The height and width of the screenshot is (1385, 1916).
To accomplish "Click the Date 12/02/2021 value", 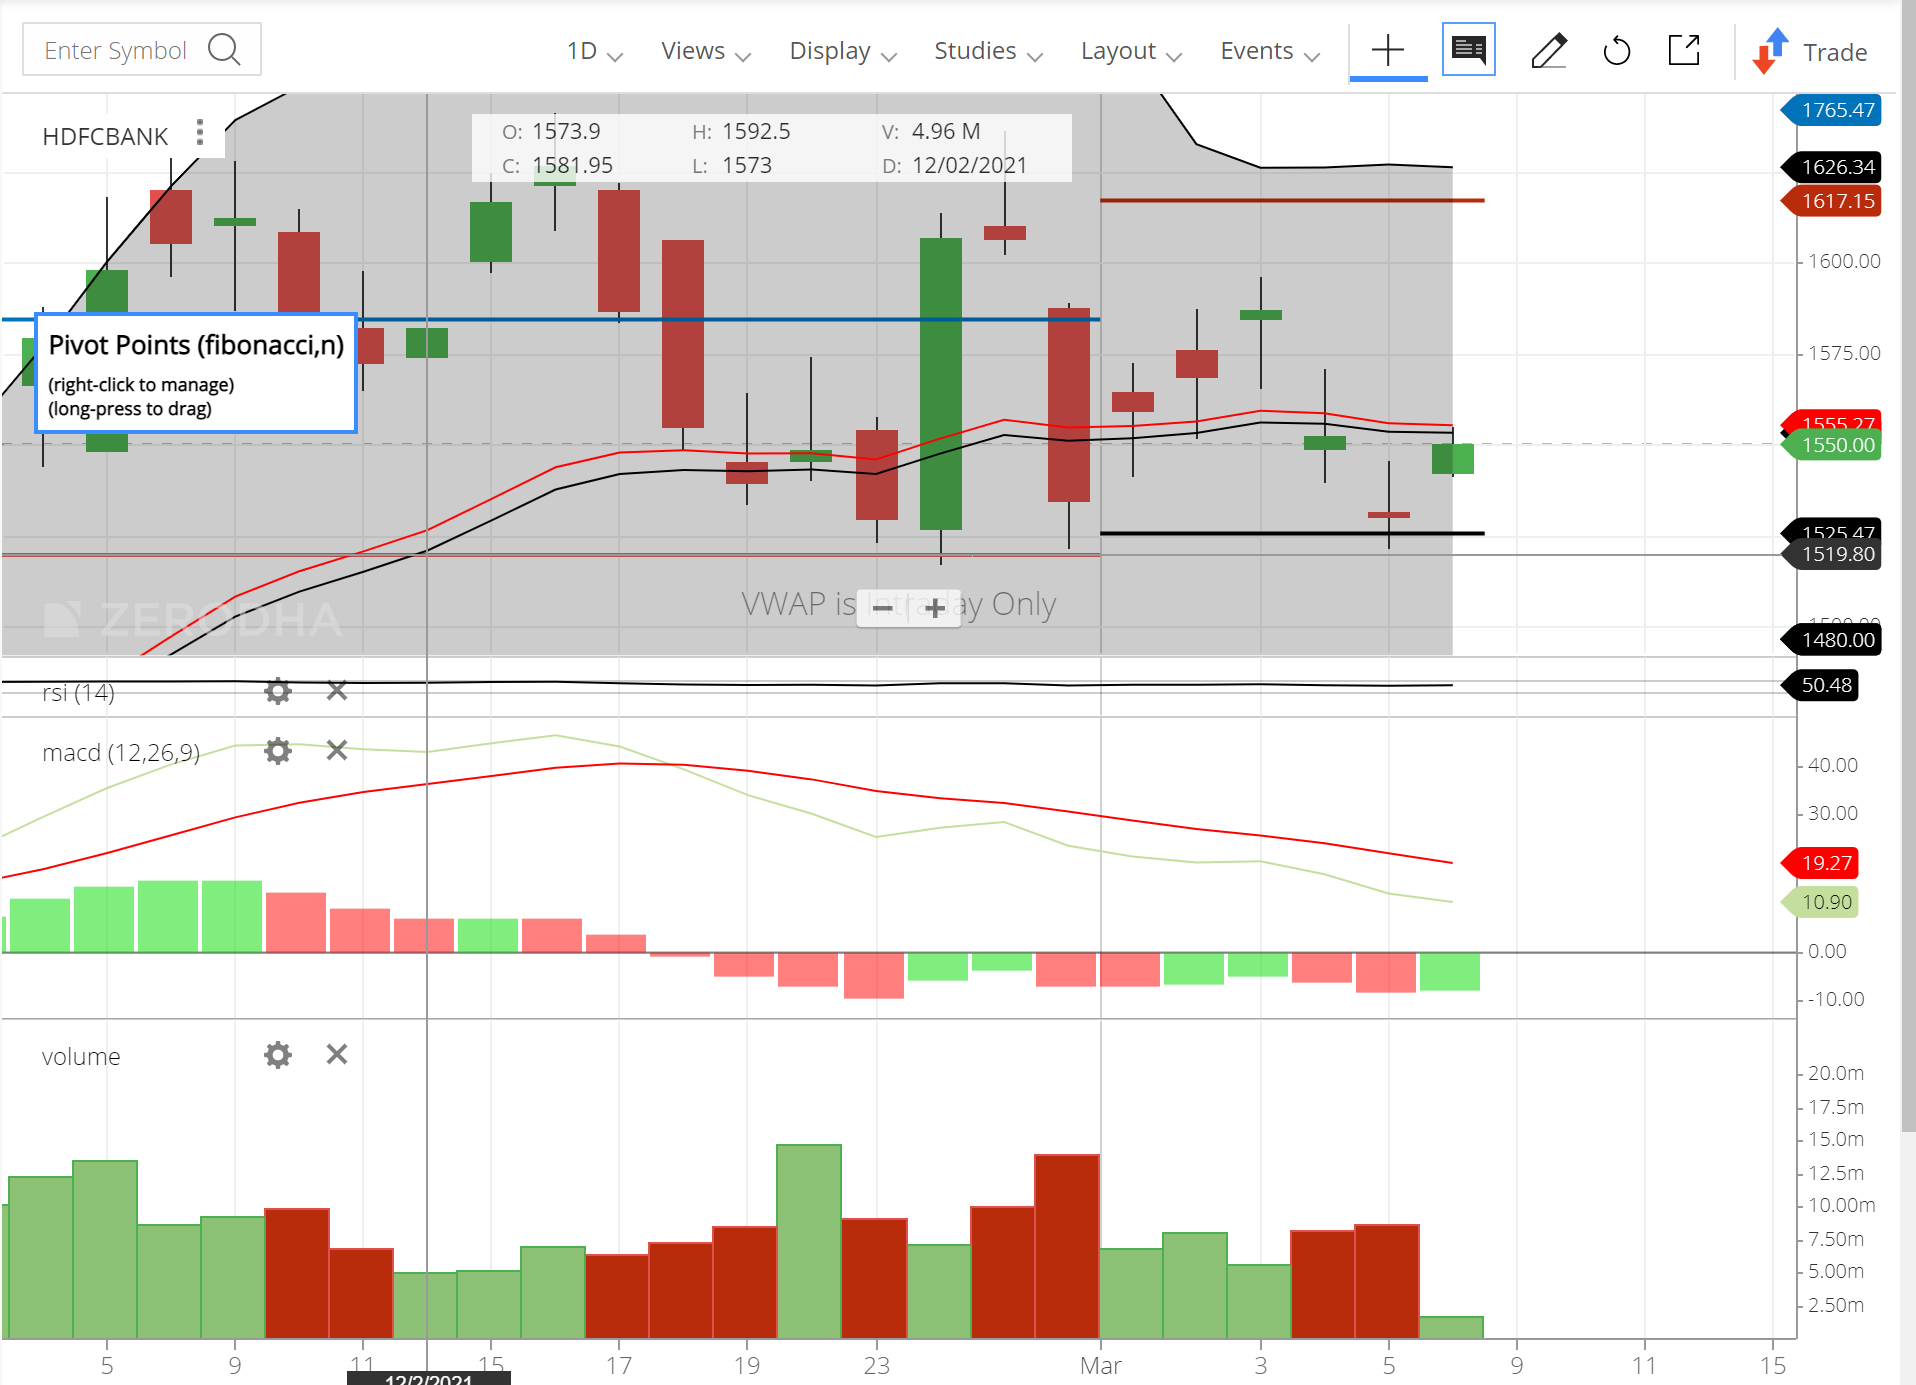I will 969,166.
